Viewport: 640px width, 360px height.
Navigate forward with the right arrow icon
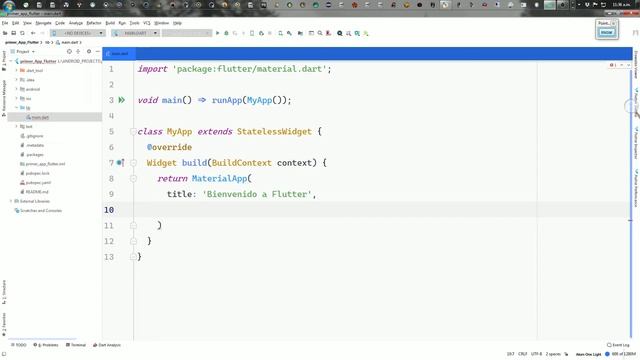pyautogui.click(x=42, y=33)
